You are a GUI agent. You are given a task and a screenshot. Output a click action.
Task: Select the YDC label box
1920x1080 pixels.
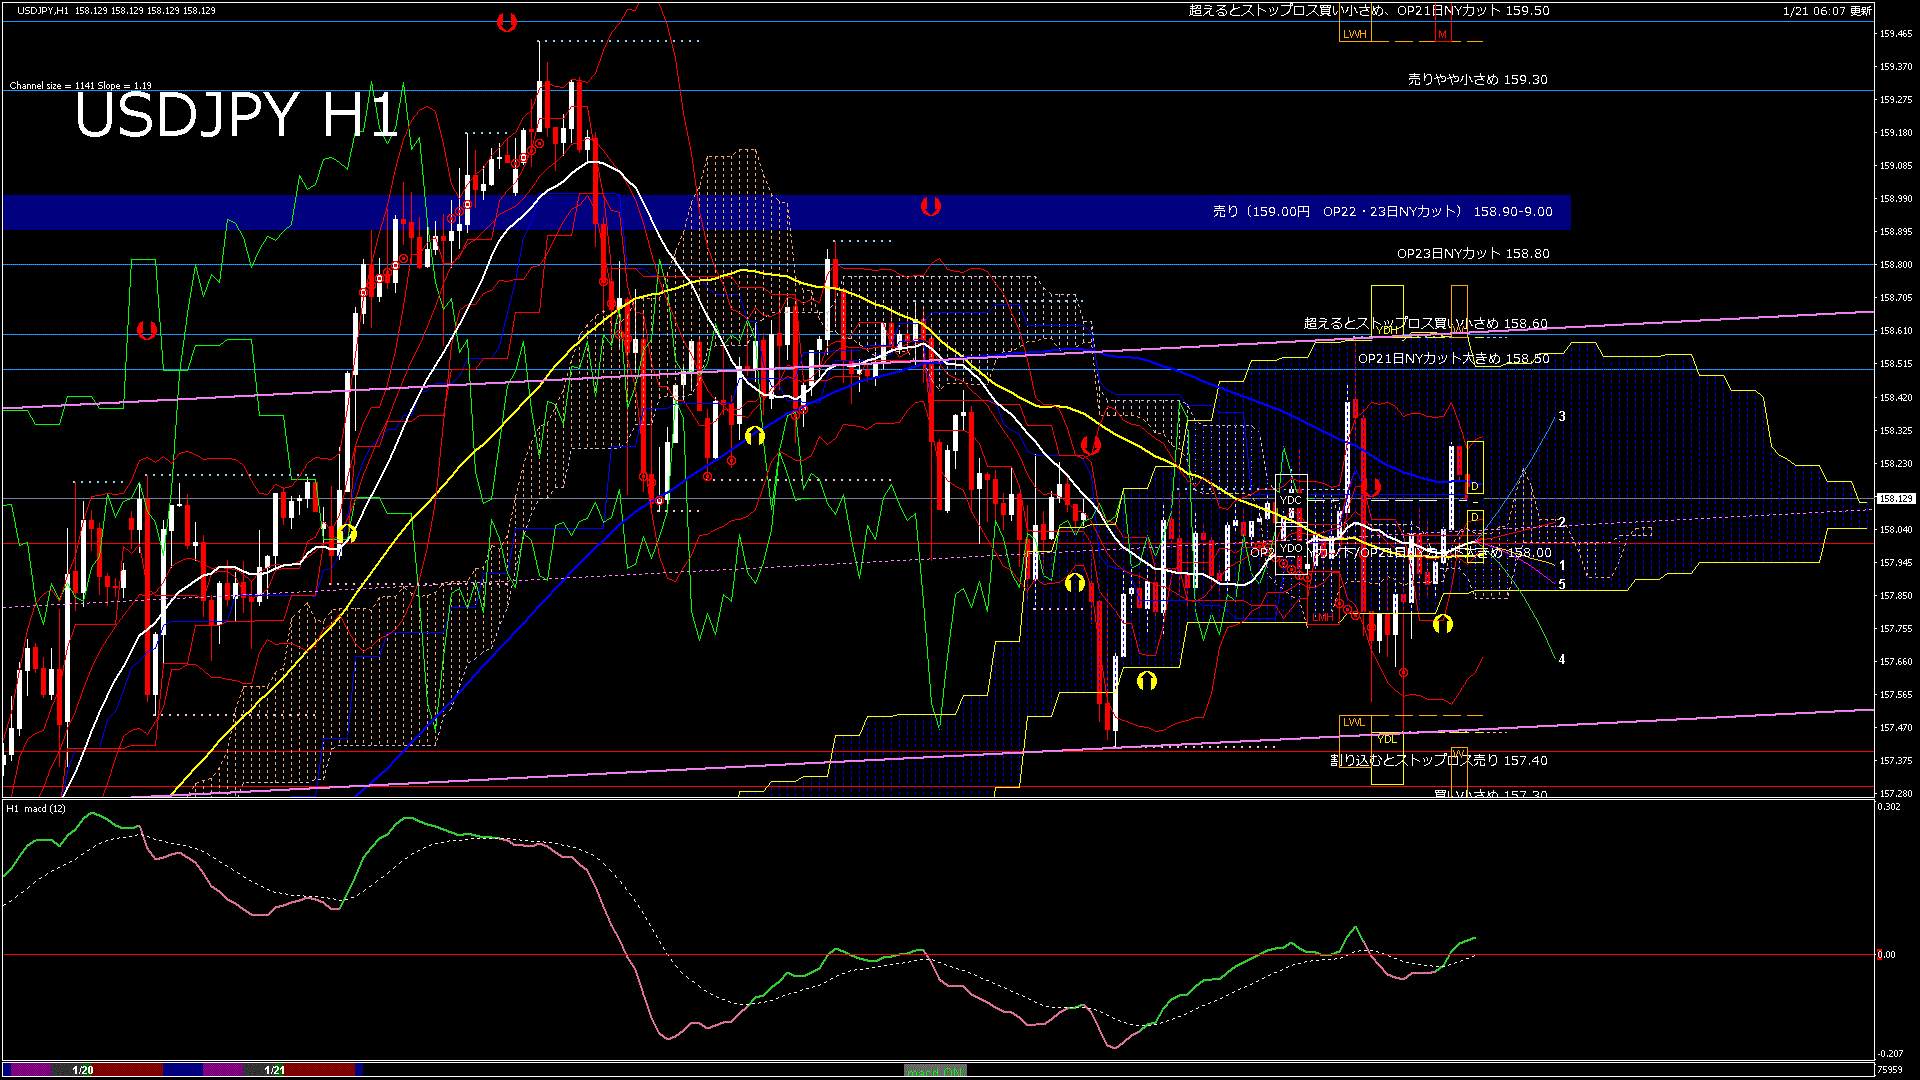[x=1291, y=500]
